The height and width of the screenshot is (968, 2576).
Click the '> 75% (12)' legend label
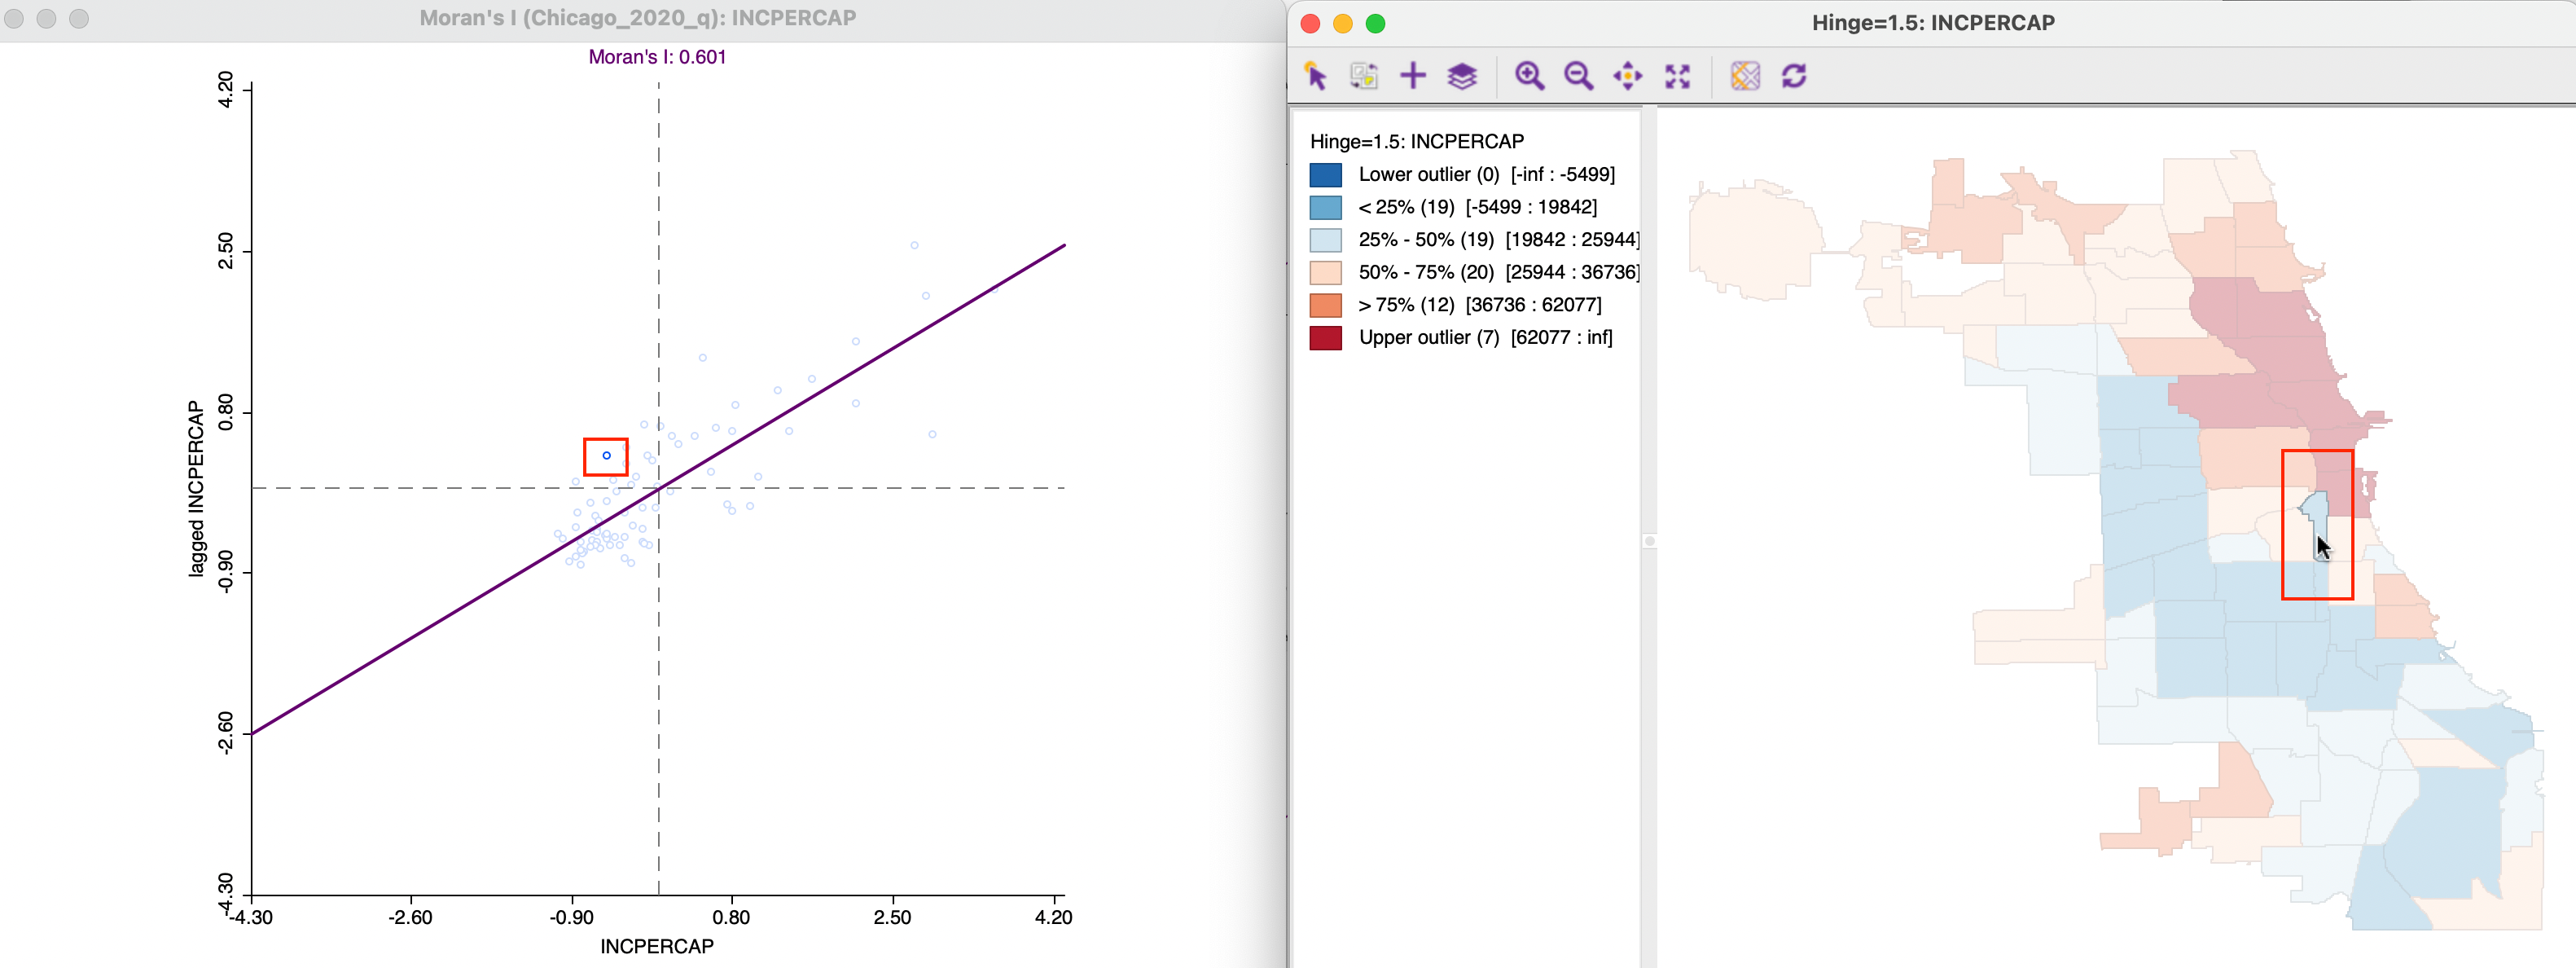1406,305
